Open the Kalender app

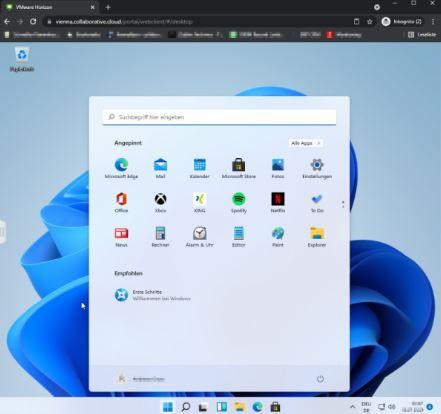199,168
